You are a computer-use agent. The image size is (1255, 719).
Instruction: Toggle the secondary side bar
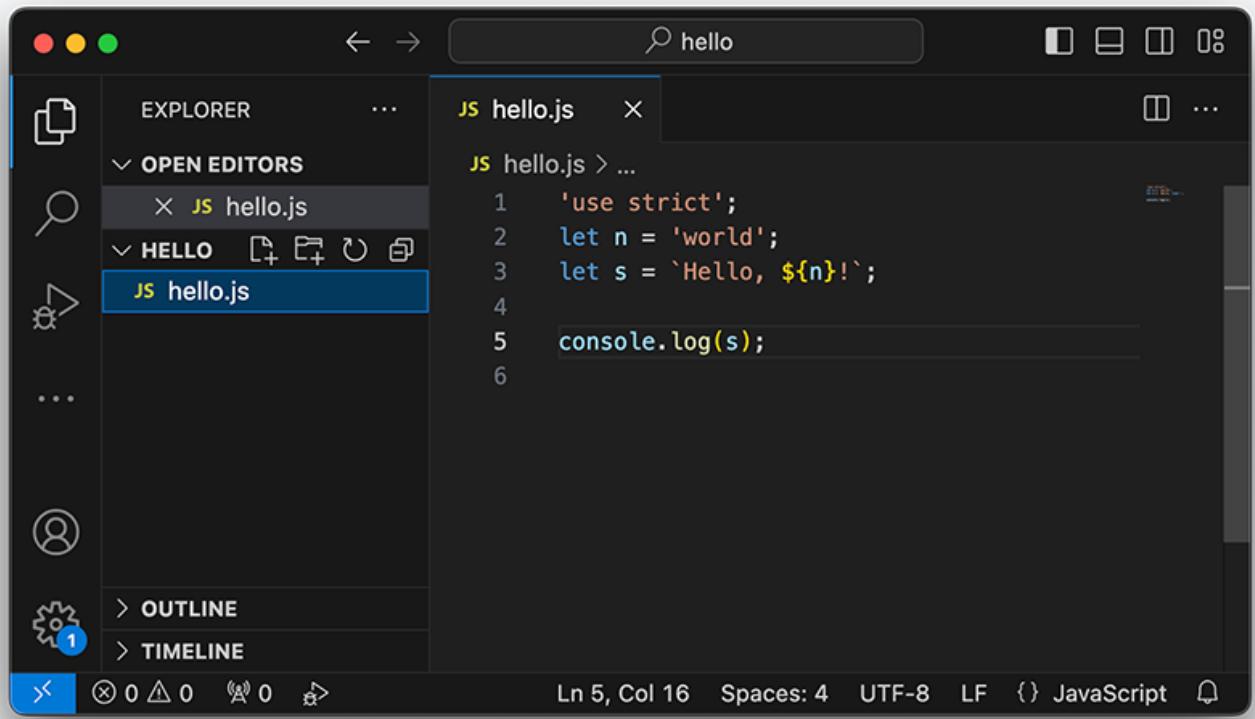click(x=1159, y=41)
